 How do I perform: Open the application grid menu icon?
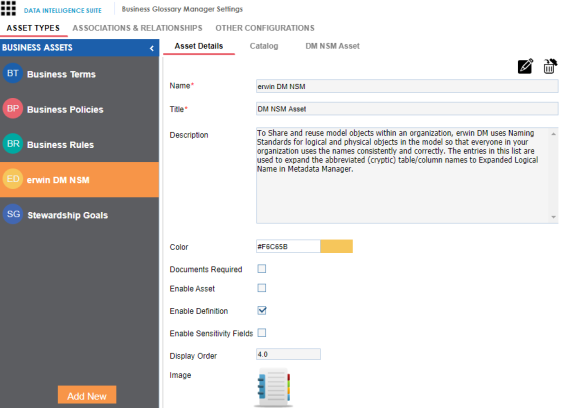pyautogui.click(x=8, y=8)
